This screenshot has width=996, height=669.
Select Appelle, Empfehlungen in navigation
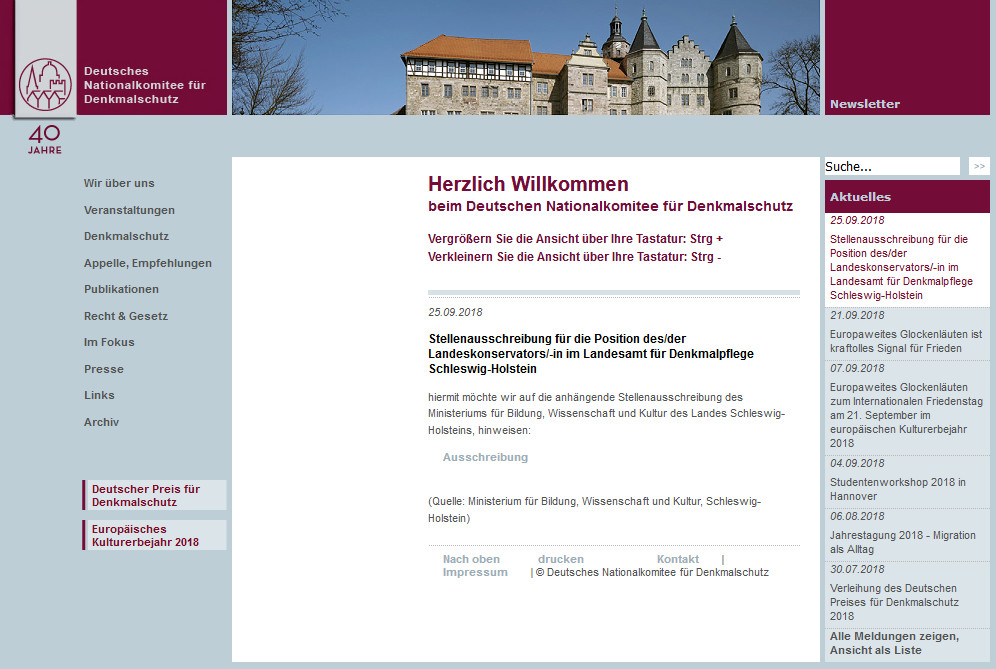[147, 263]
